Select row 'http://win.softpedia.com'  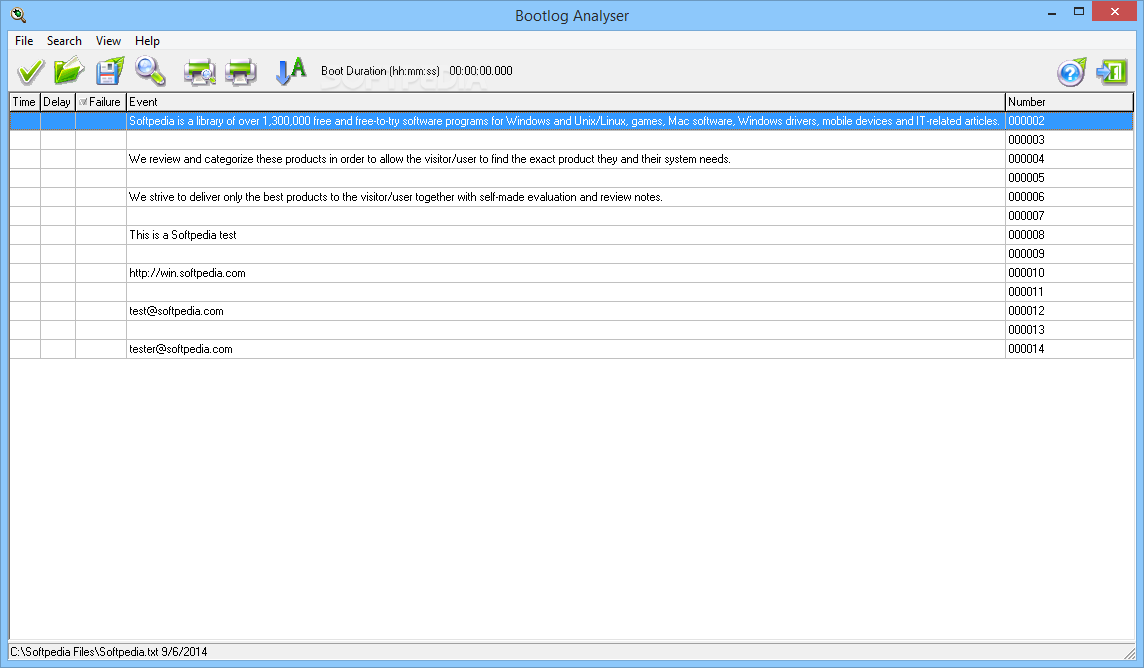(571, 273)
